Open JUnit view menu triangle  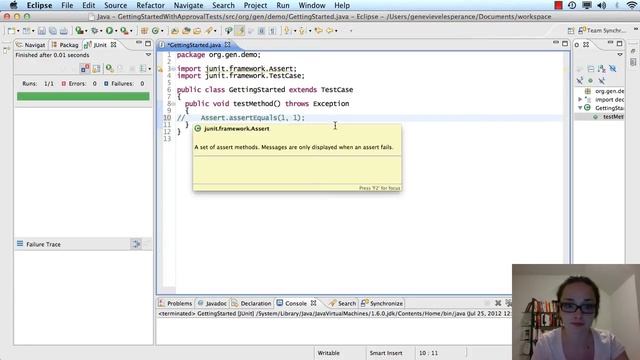(148, 55)
